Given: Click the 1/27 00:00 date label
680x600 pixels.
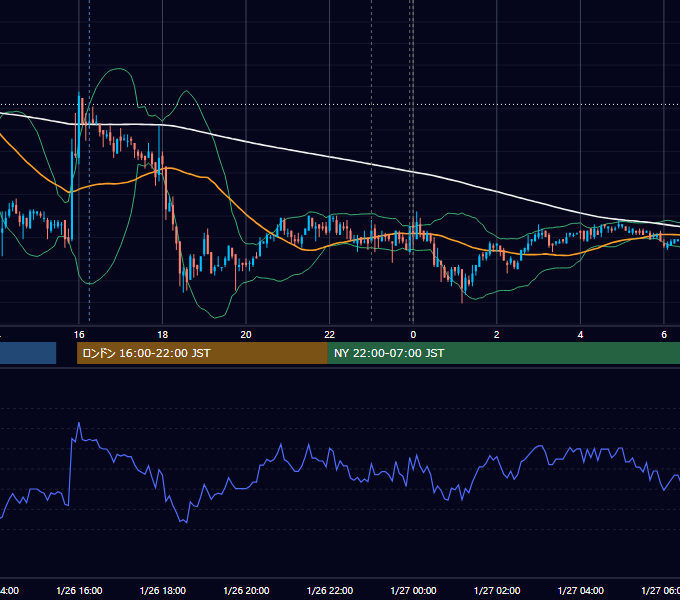Looking at the screenshot, I should click(x=413, y=590).
